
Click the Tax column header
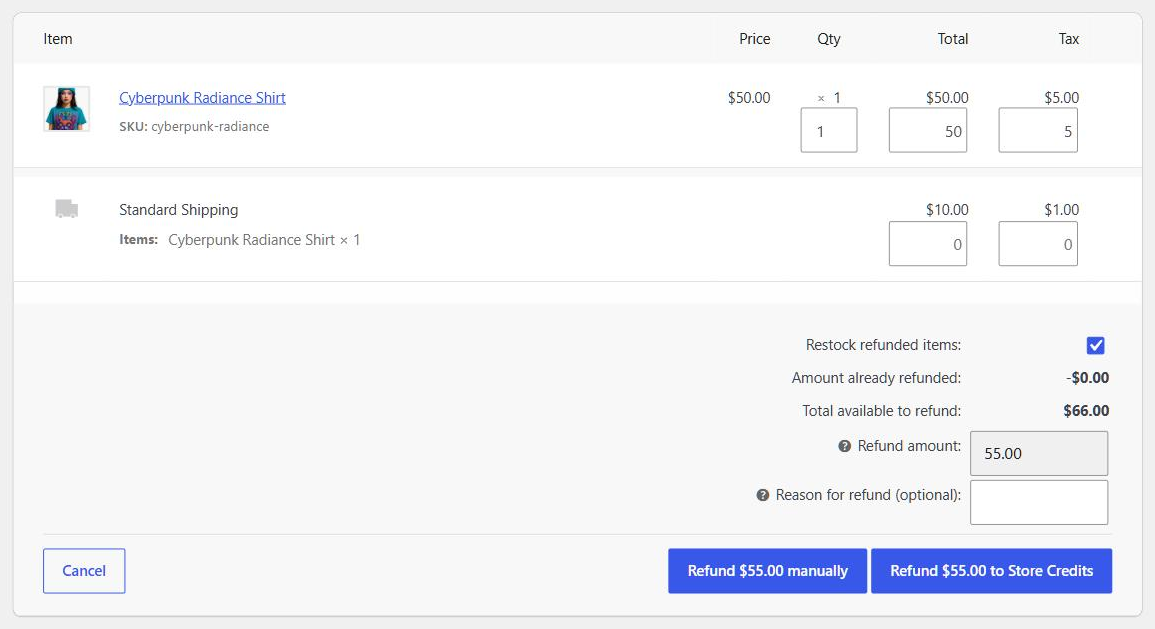1069,39
